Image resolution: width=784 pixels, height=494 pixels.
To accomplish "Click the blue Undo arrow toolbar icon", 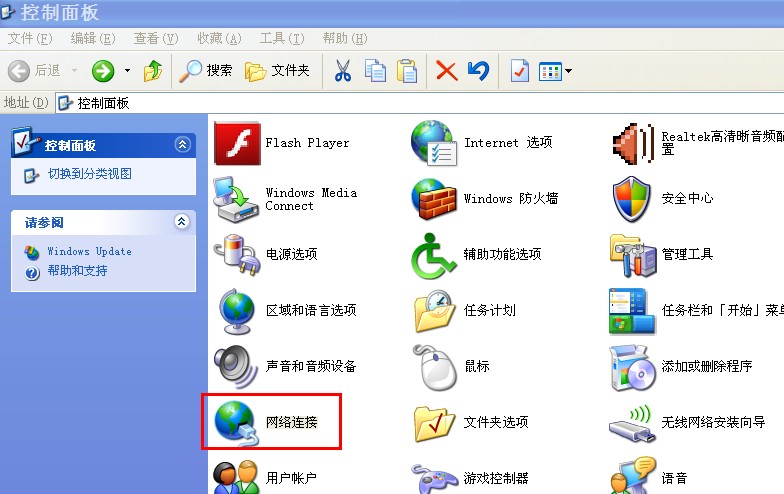I will coord(478,70).
